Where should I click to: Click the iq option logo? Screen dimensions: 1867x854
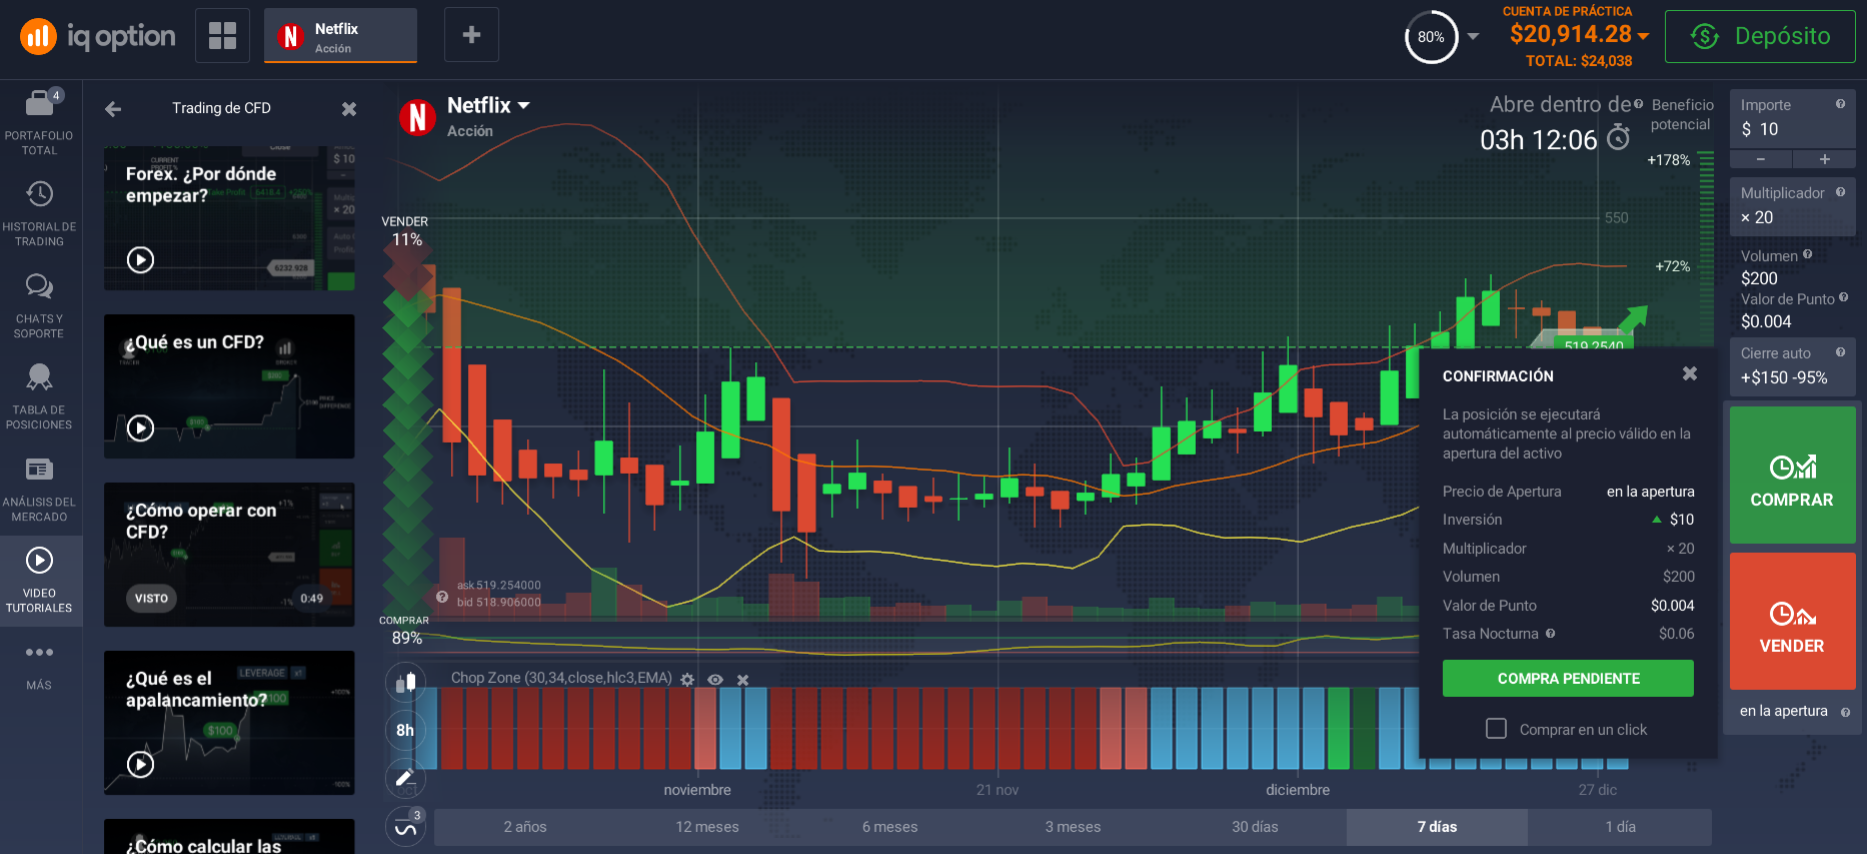pyautogui.click(x=98, y=37)
